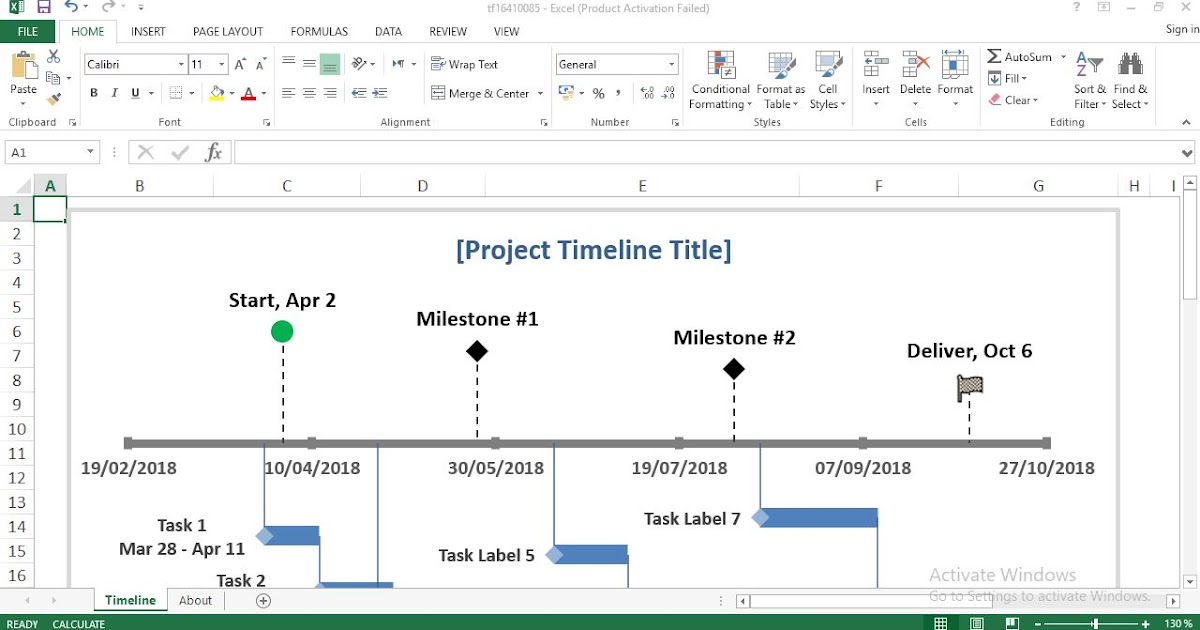1200x630 pixels.
Task: Switch to Page Break Preview view
Action: click(1012, 623)
